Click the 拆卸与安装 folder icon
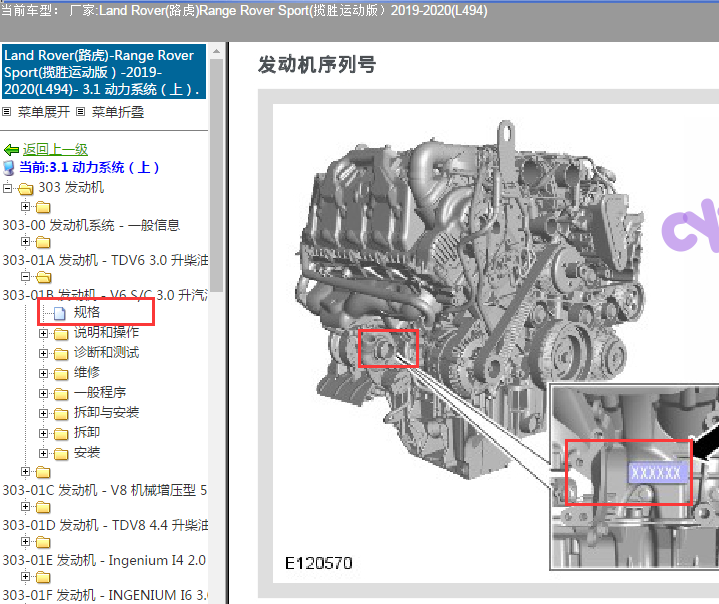The width and height of the screenshot is (719, 604). 61,415
